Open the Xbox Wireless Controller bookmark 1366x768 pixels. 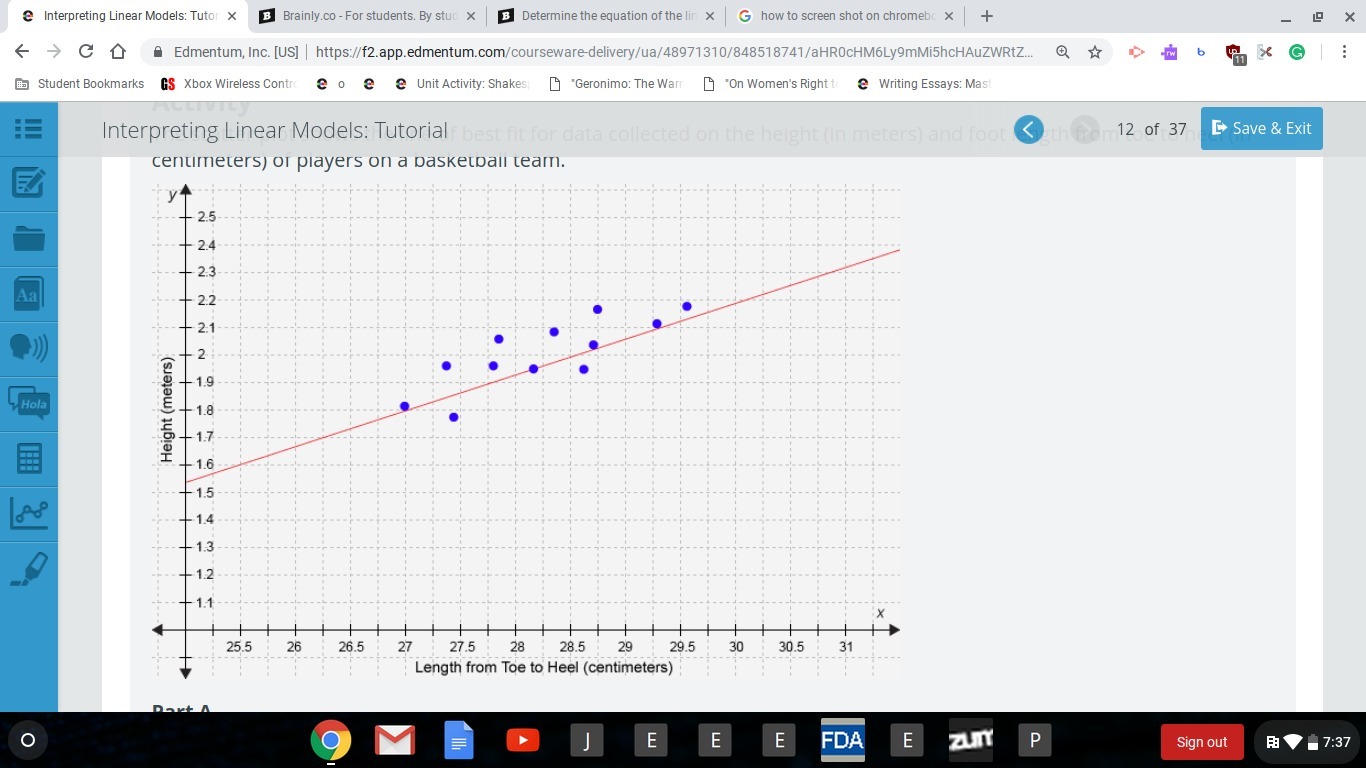click(x=230, y=84)
